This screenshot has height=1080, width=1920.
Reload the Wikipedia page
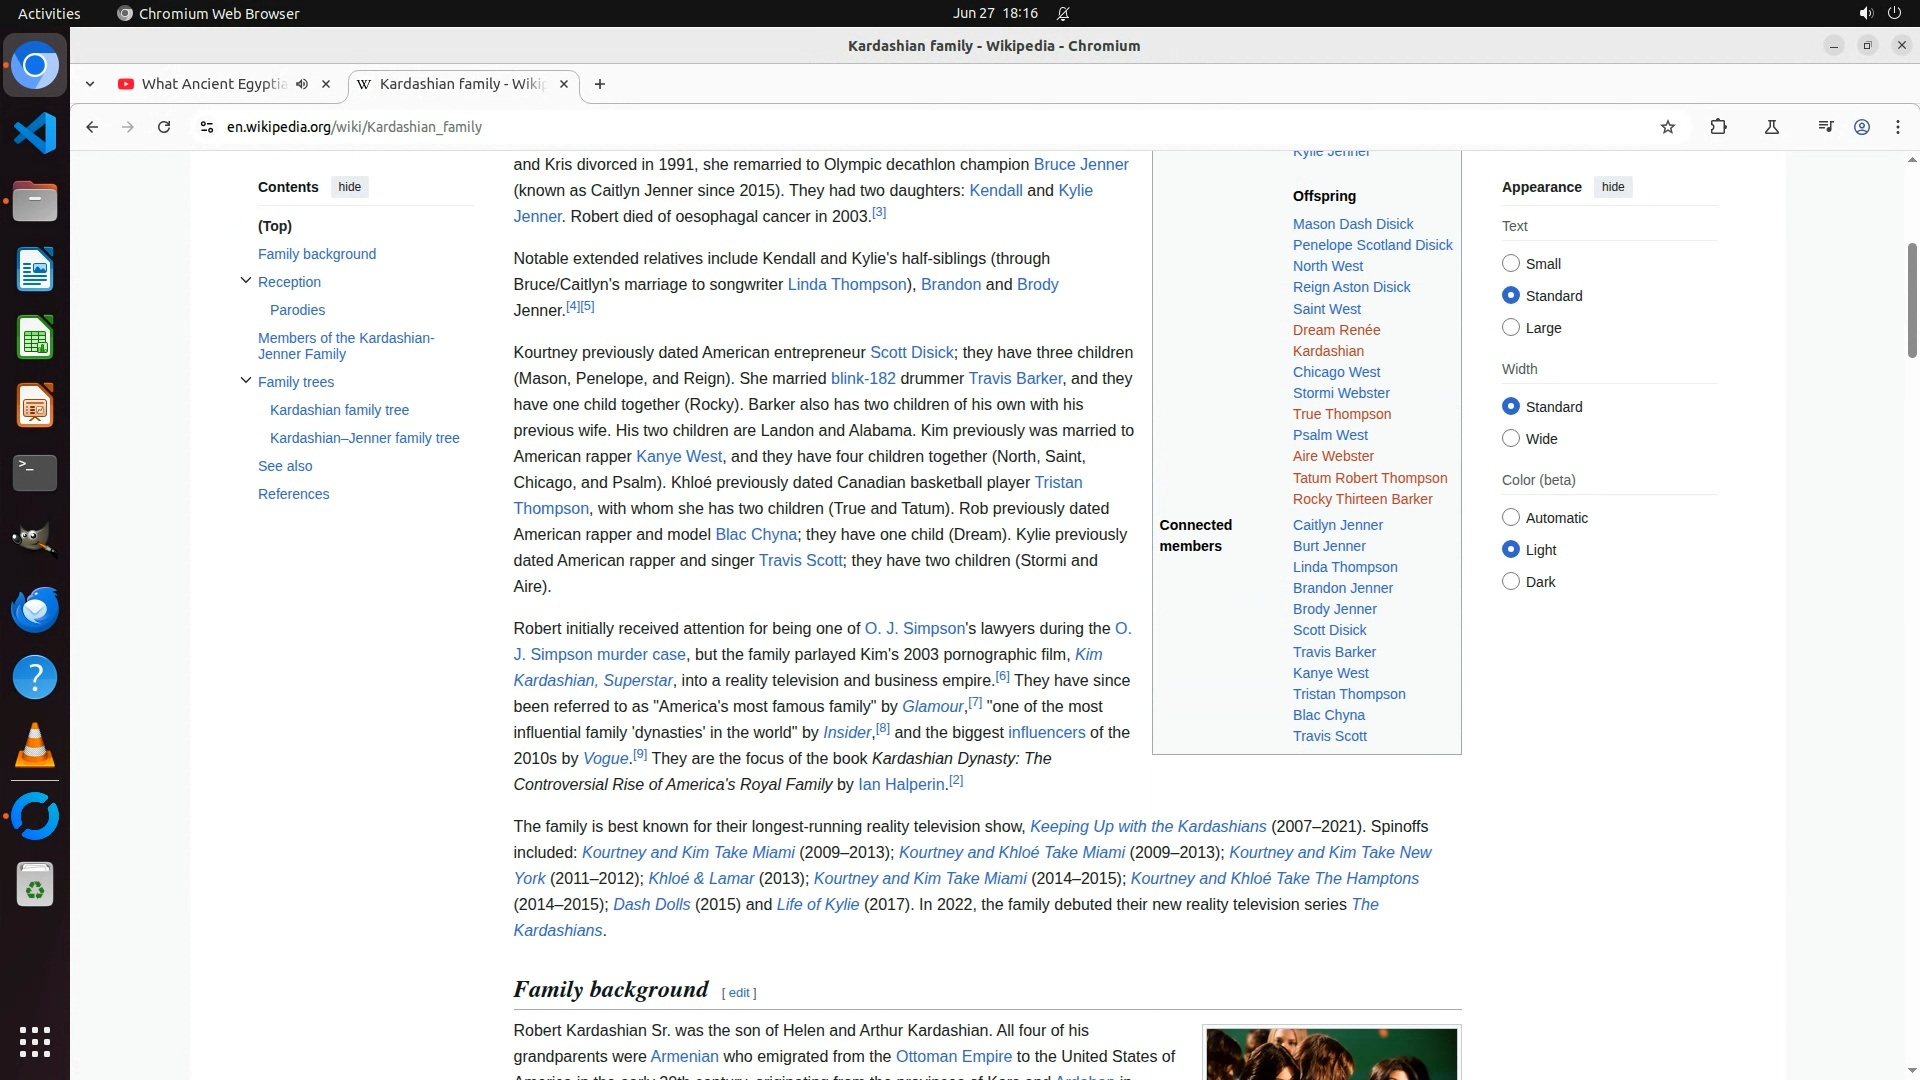pyautogui.click(x=164, y=127)
